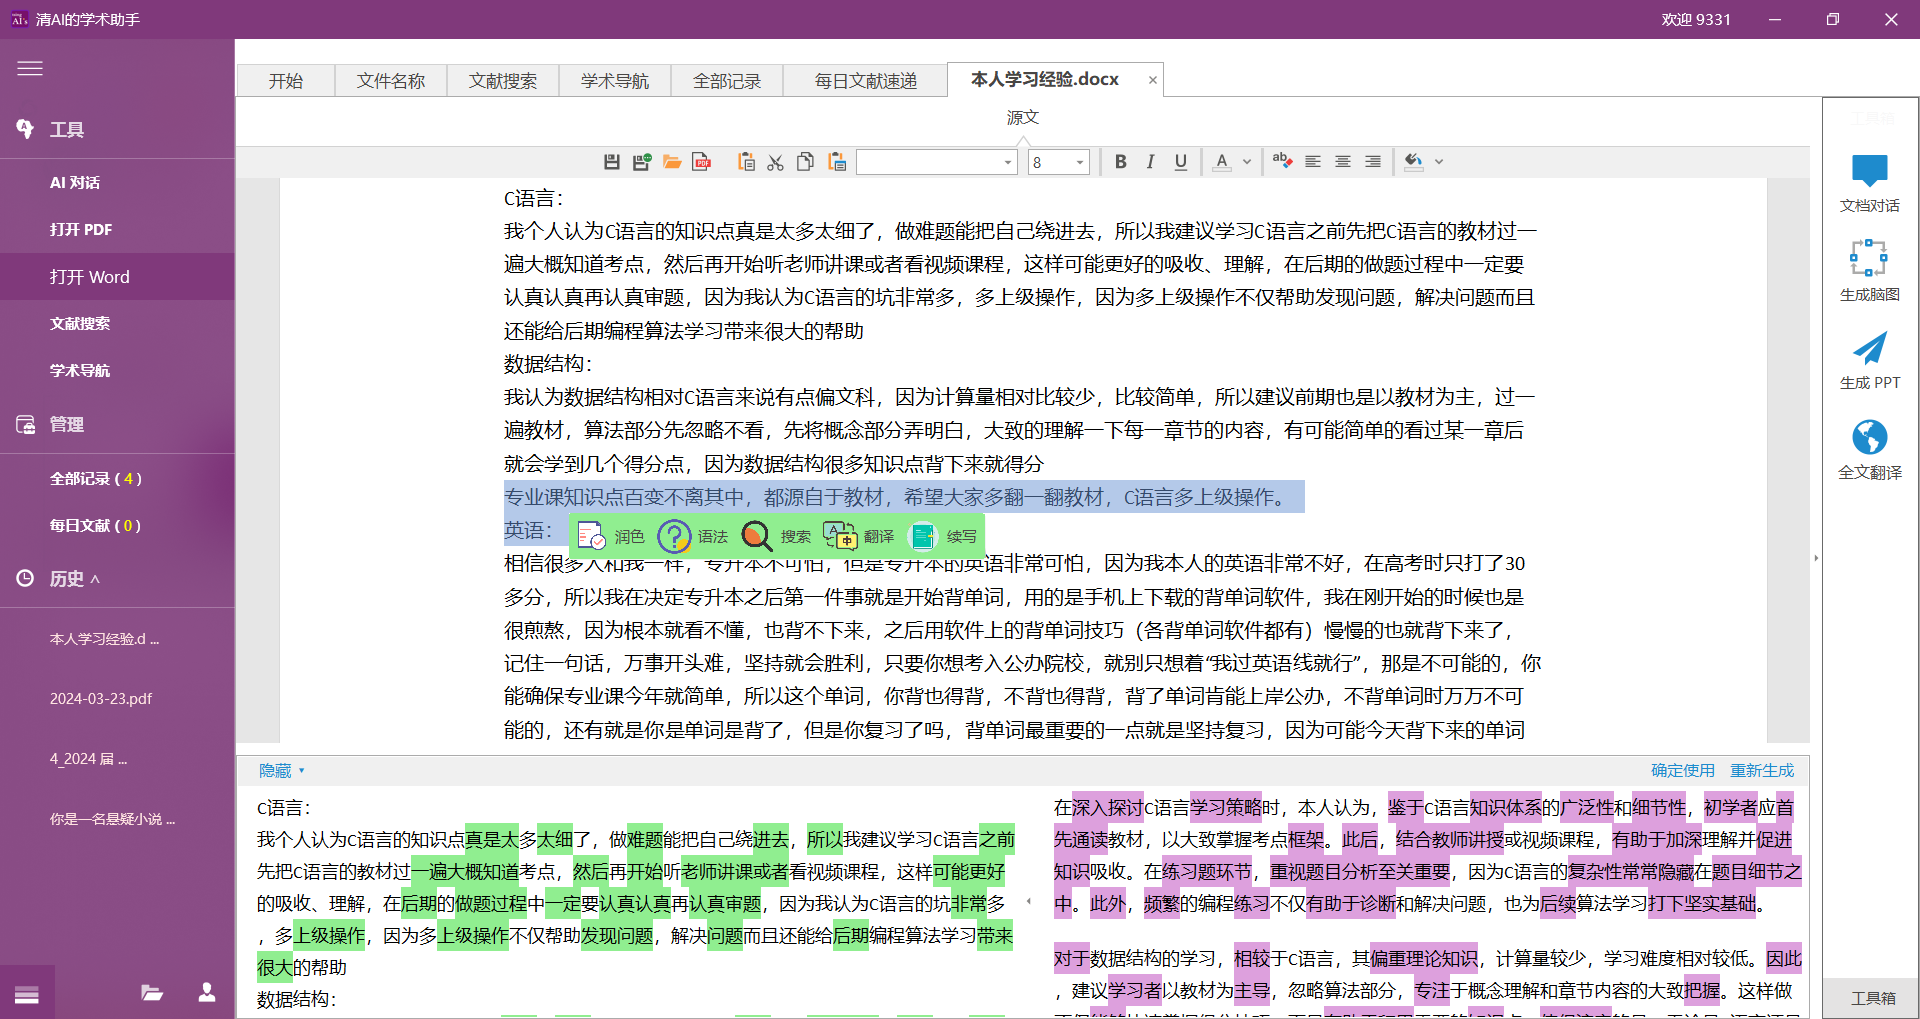Viewport: 1920px width, 1019px height.
Task: Click the 工具 section icon in sidebar
Action: [25, 129]
